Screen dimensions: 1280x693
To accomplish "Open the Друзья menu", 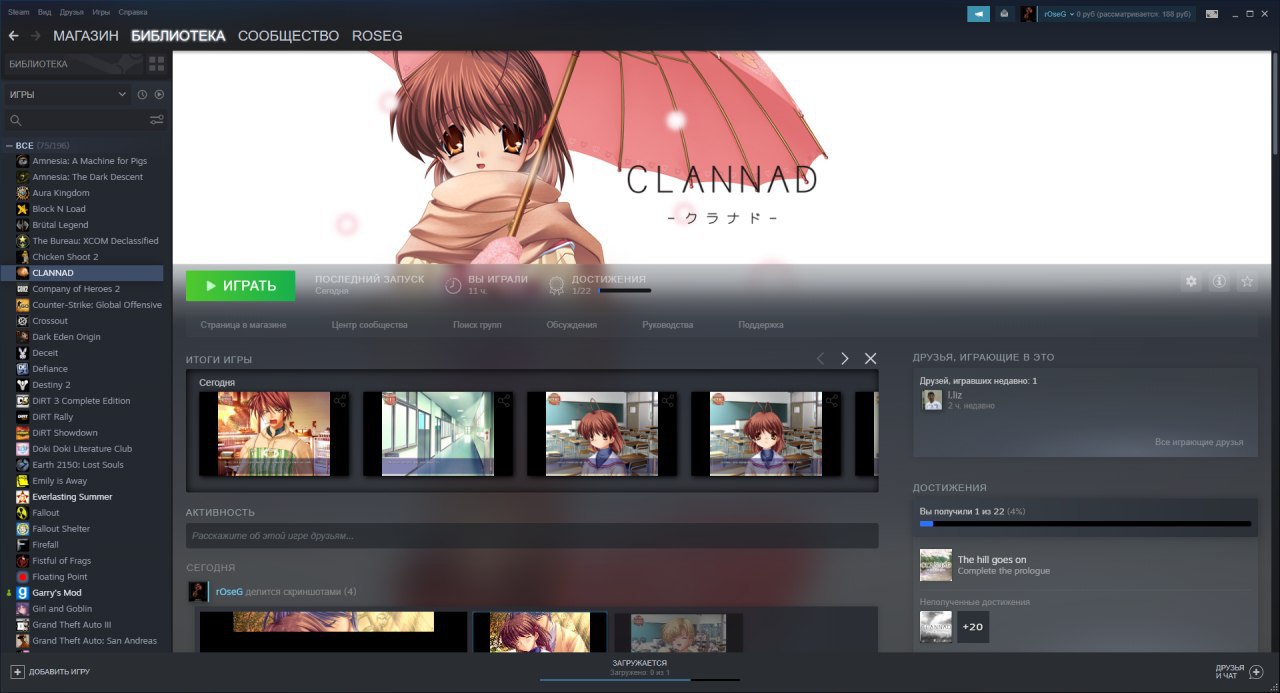I will click(x=72, y=12).
